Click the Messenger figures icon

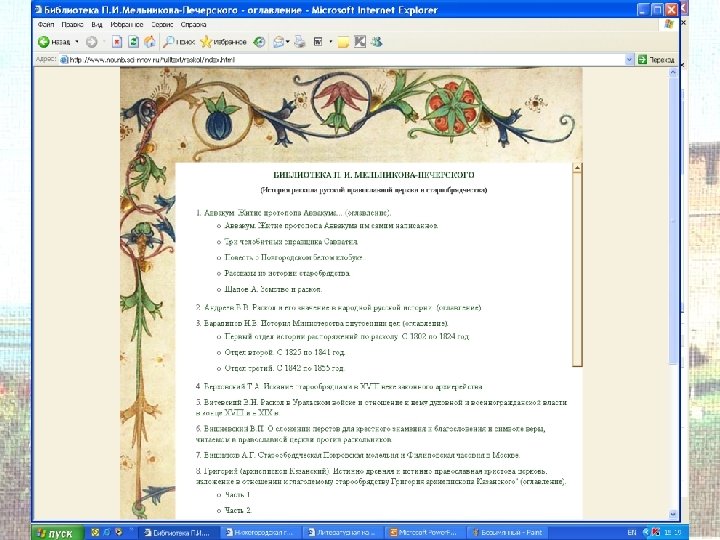click(377, 42)
